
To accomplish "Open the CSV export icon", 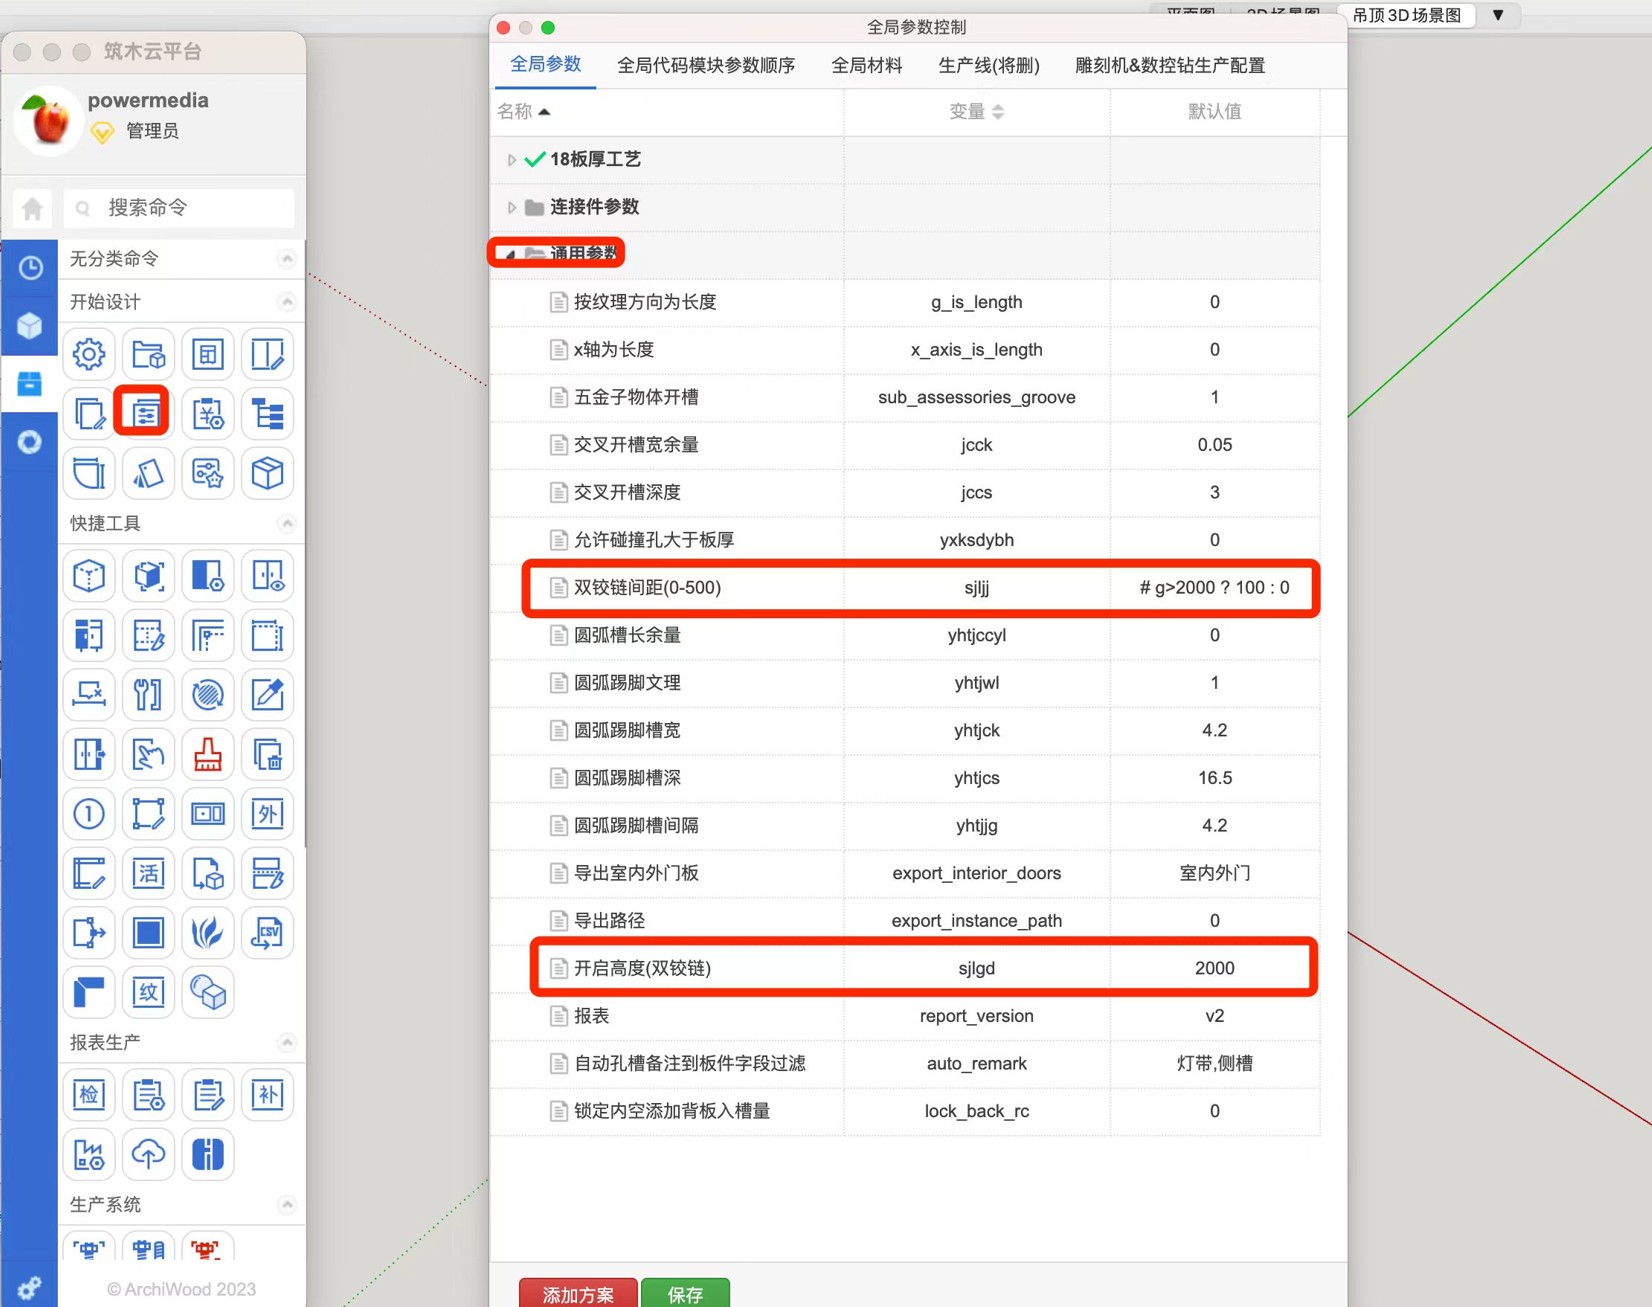I will click(267, 933).
